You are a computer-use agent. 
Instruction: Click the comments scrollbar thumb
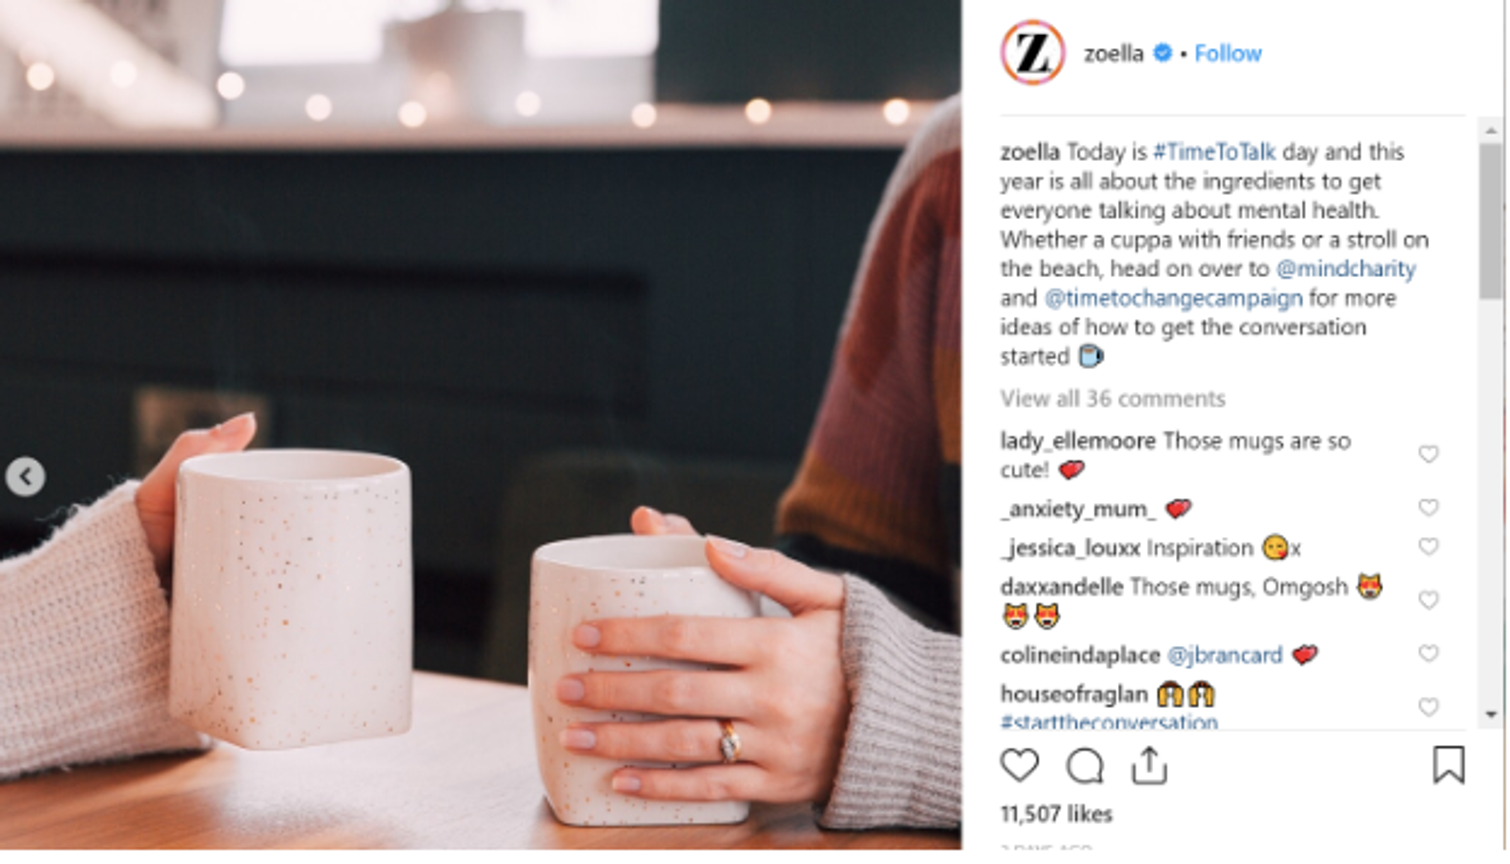[x=1491, y=220]
